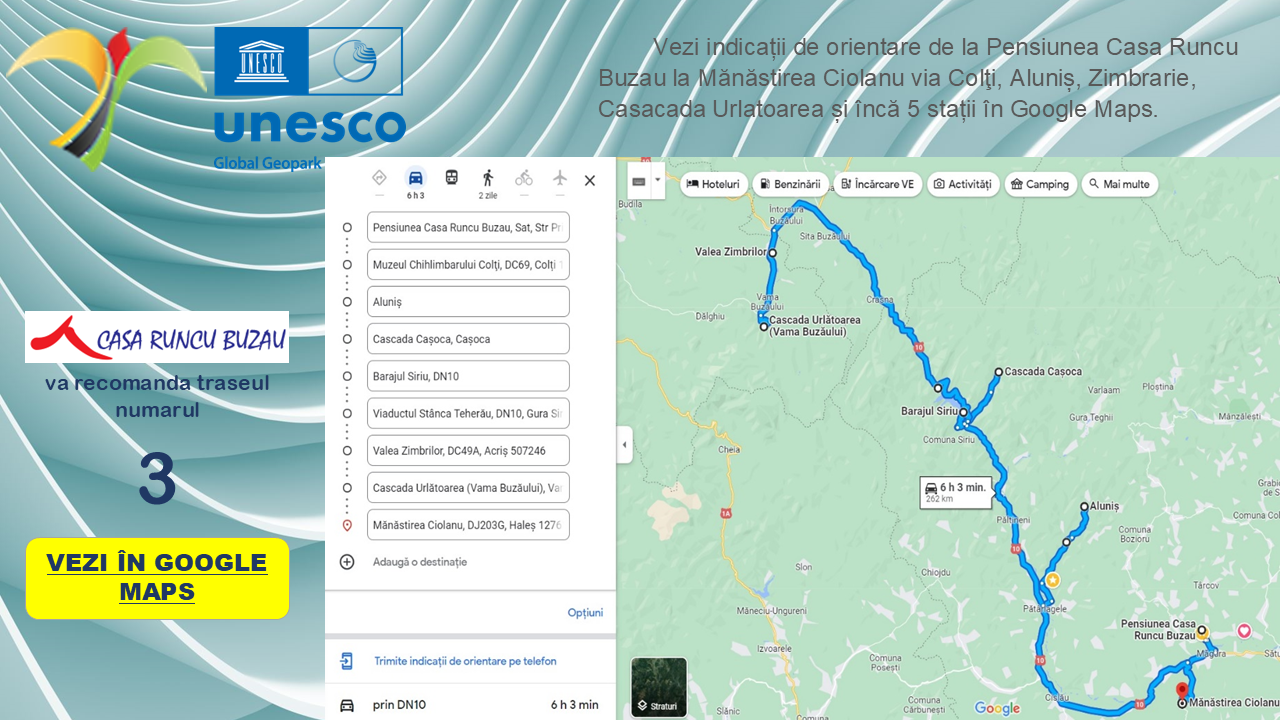1280x720 pixels.
Task: Edit the Aluniș destination field
Action: [x=468, y=302]
